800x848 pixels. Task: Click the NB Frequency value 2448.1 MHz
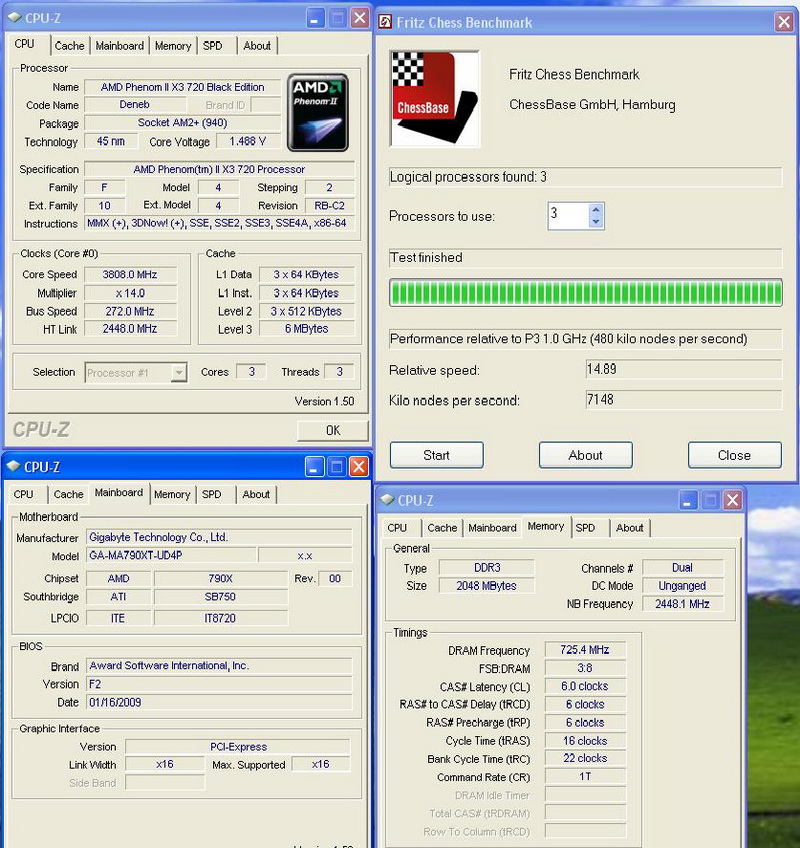(x=683, y=604)
